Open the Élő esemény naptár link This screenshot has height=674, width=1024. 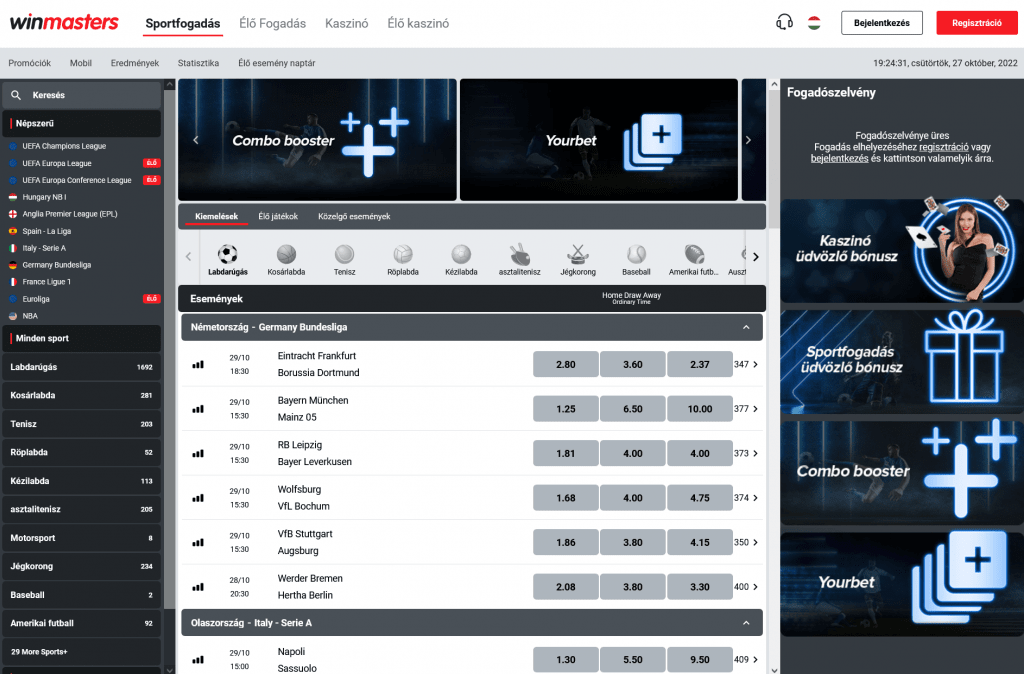(x=276, y=63)
